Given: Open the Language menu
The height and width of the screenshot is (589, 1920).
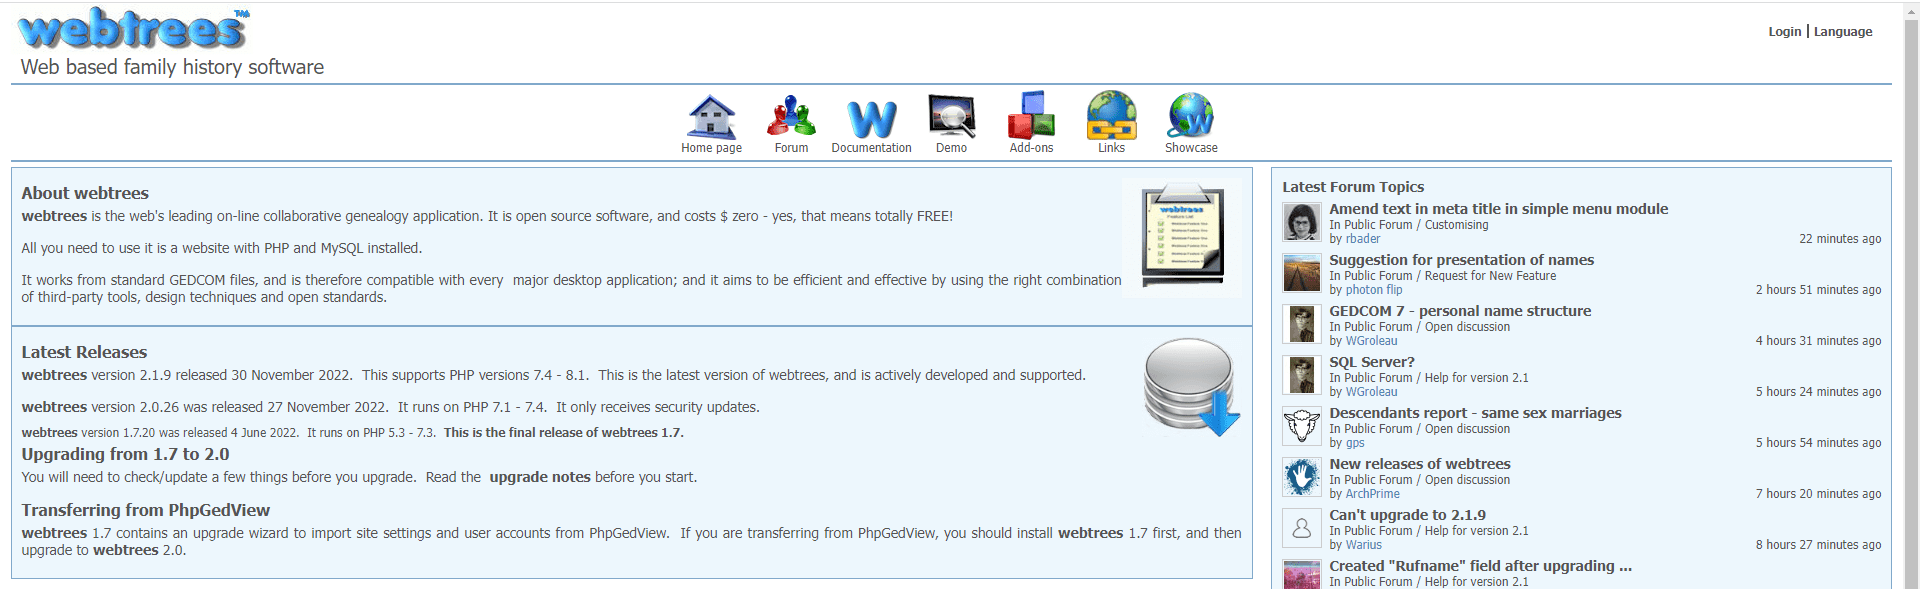Looking at the screenshot, I should pos(1843,32).
